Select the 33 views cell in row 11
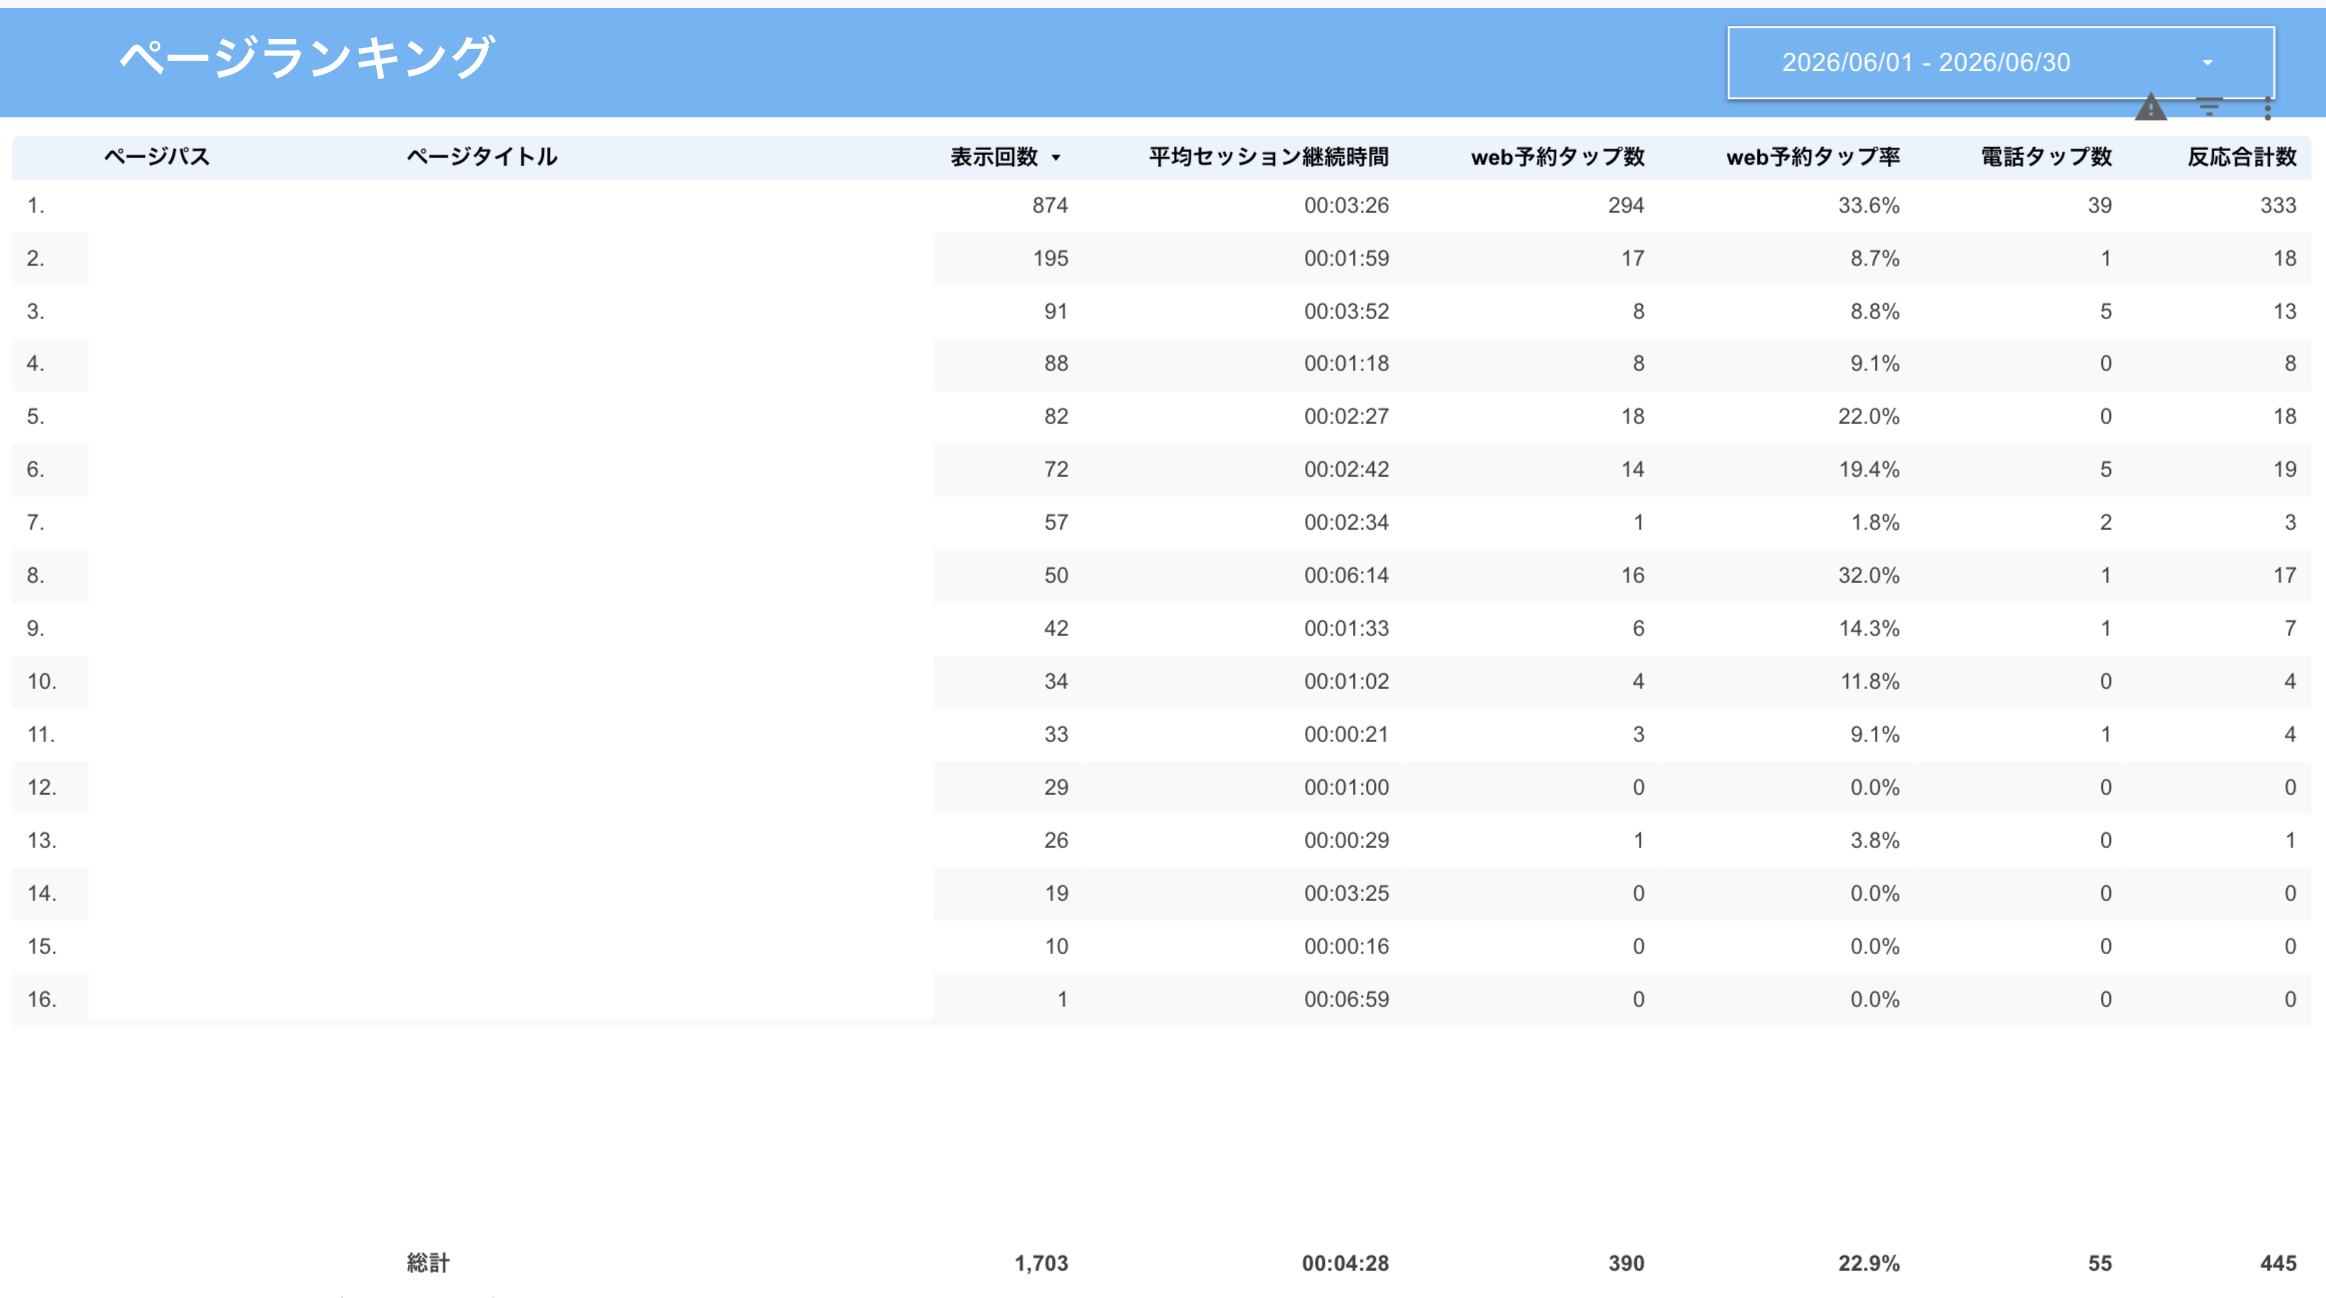This screenshot has height=1298, width=2326. (1056, 734)
